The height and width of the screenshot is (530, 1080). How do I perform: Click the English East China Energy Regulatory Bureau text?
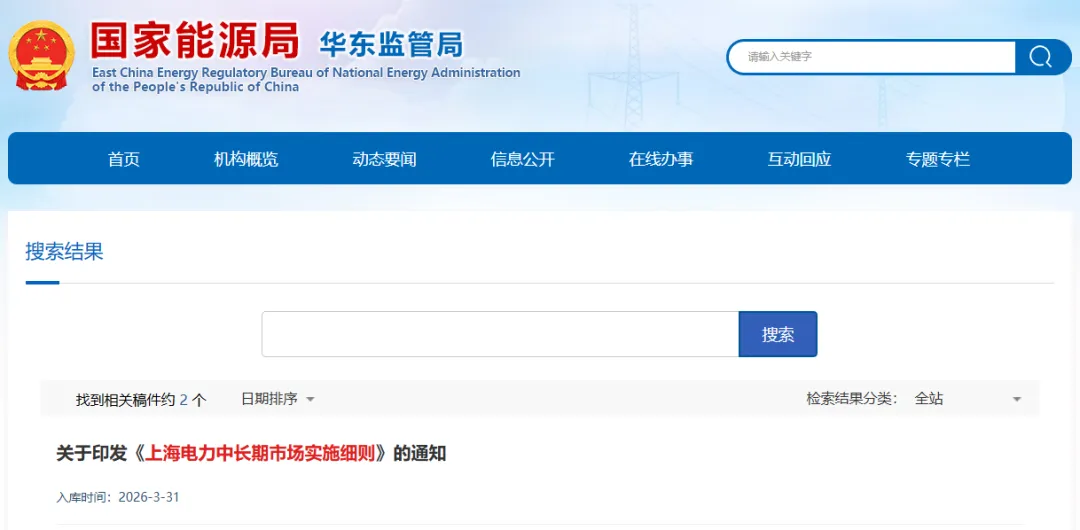(306, 79)
